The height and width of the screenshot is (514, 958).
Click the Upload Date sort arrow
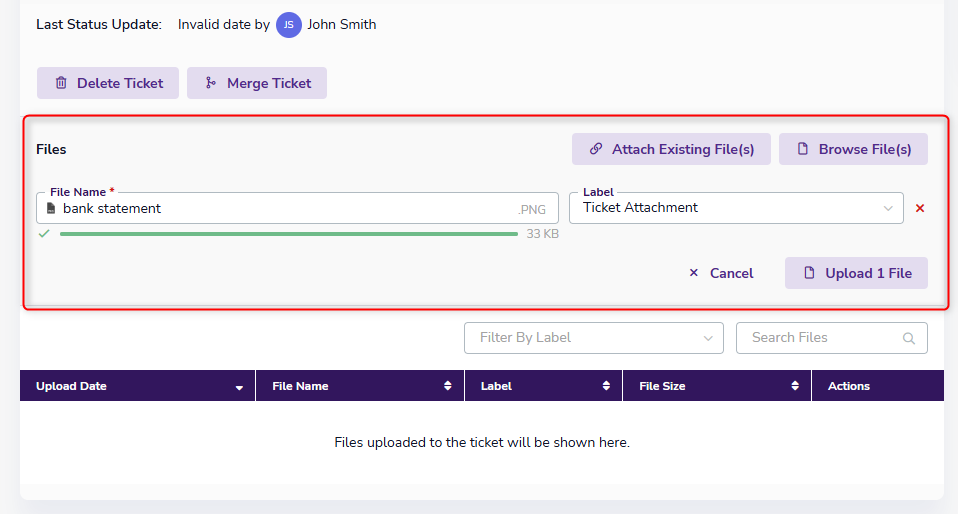tap(239, 387)
